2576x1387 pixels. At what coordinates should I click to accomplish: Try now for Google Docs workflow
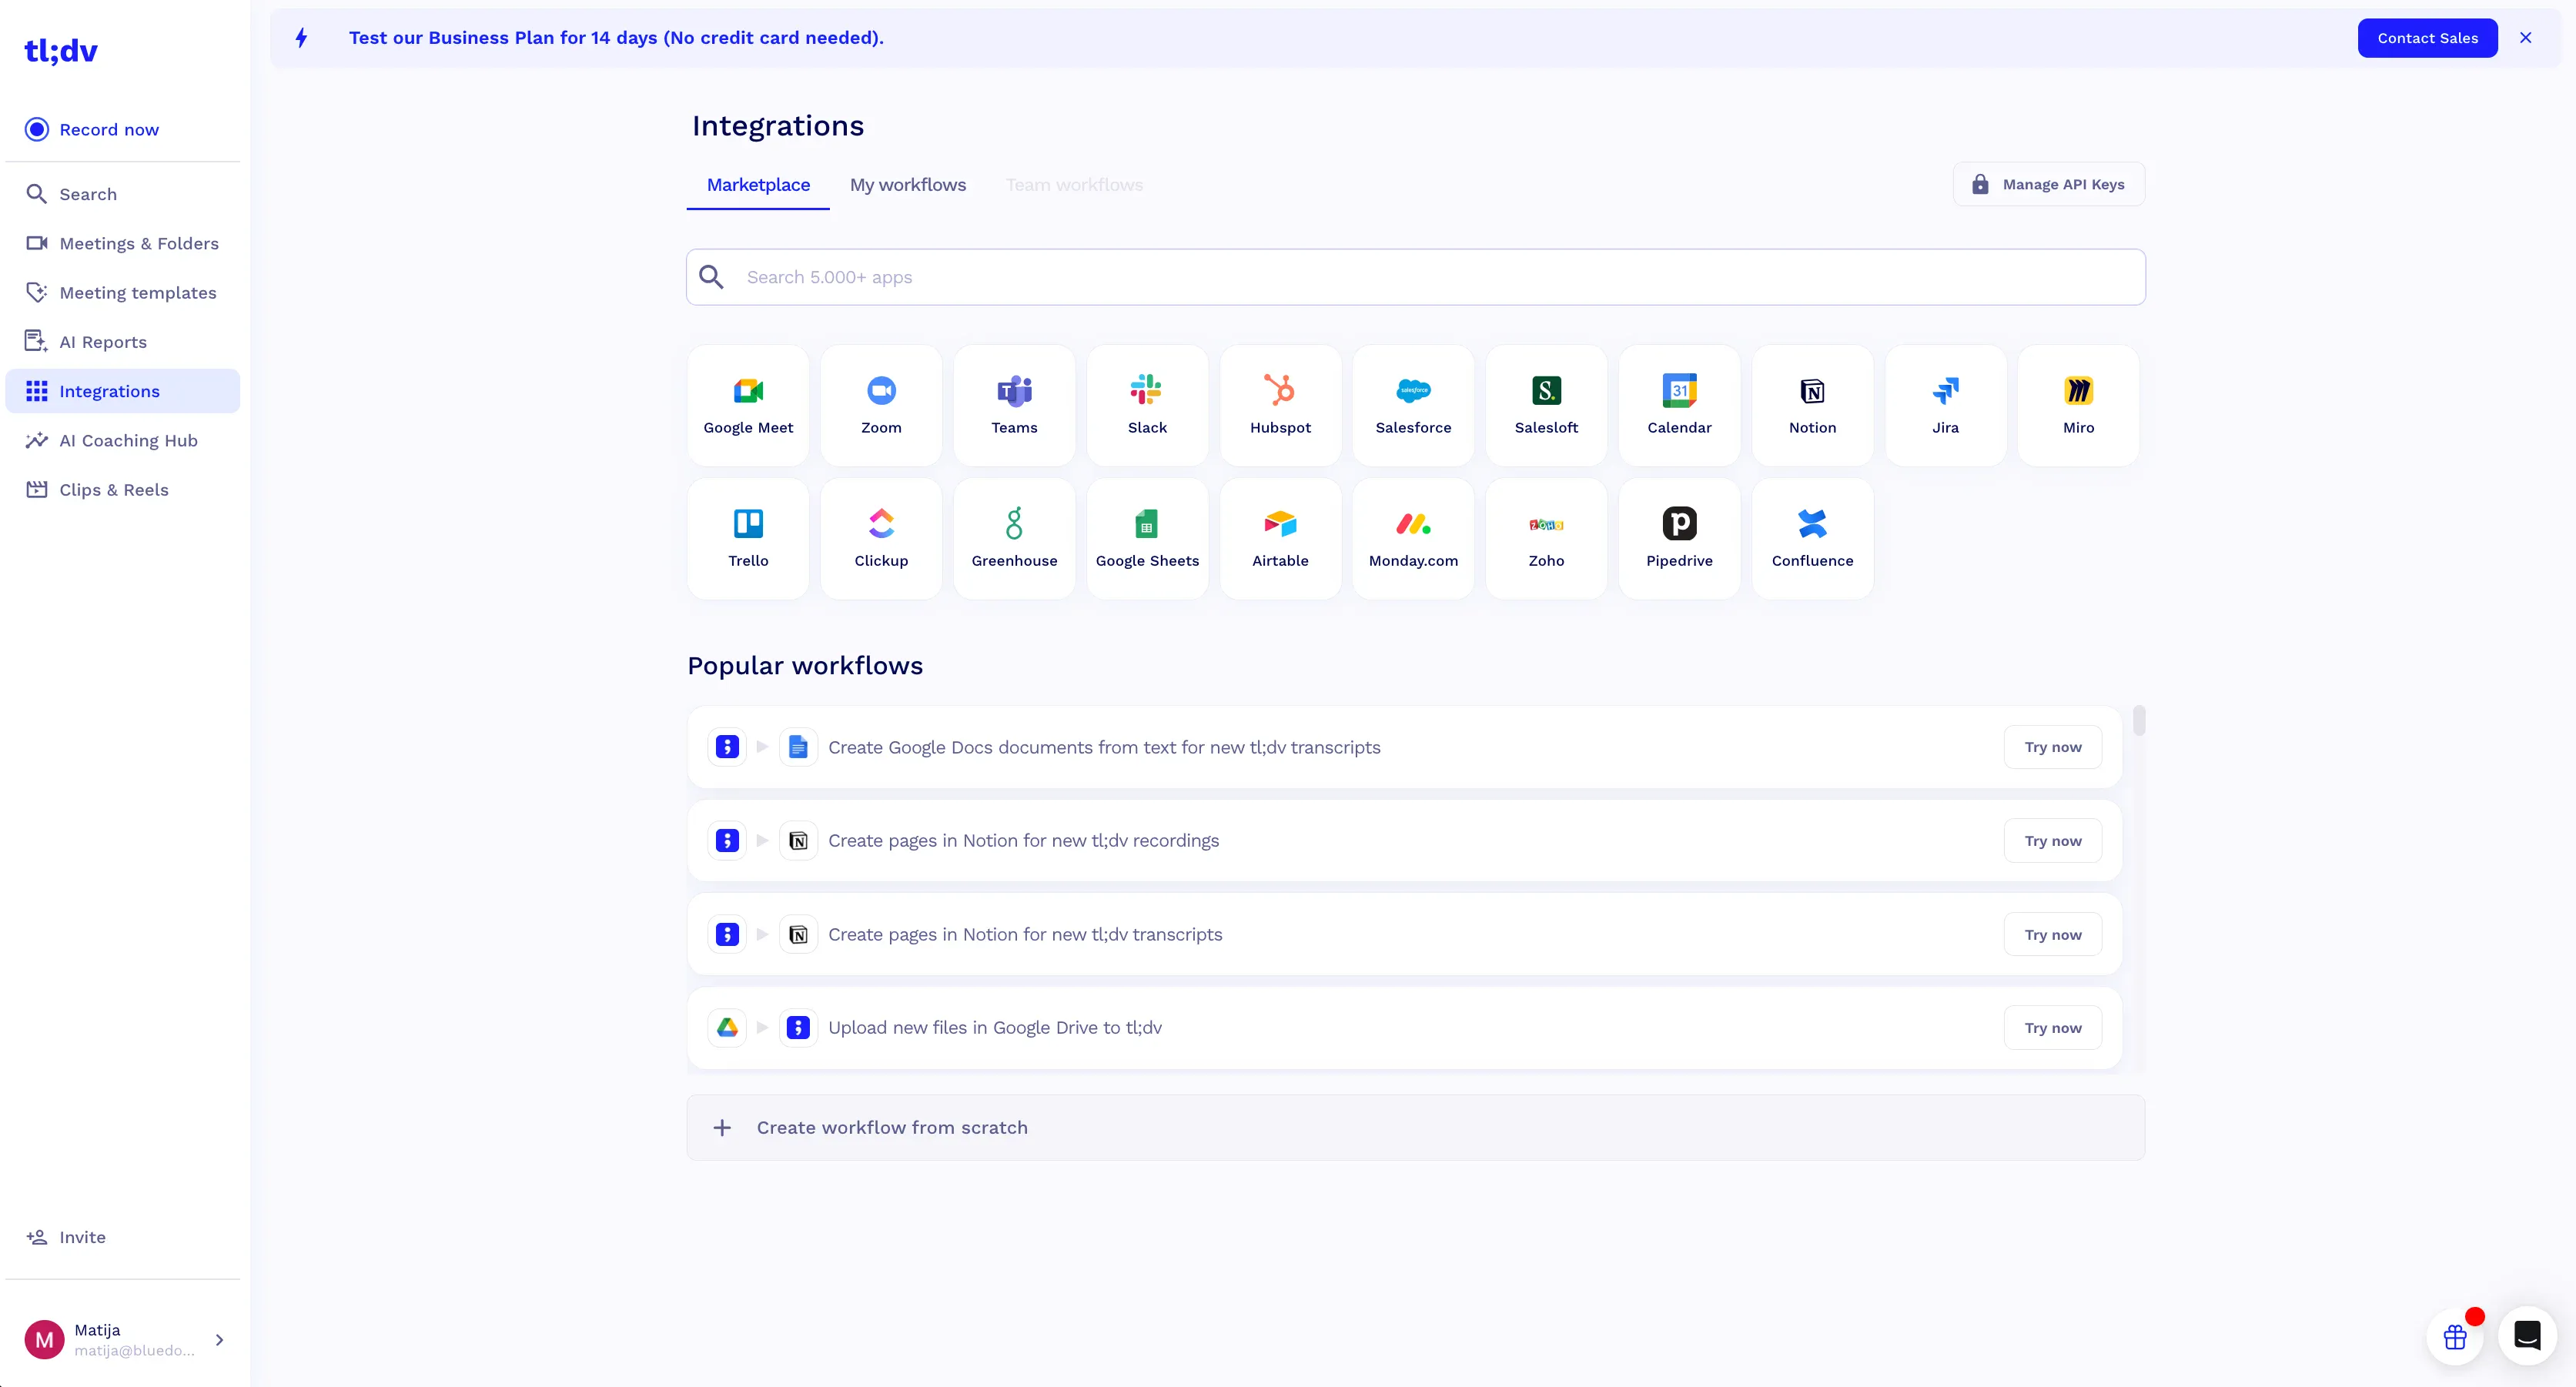[x=2053, y=747]
